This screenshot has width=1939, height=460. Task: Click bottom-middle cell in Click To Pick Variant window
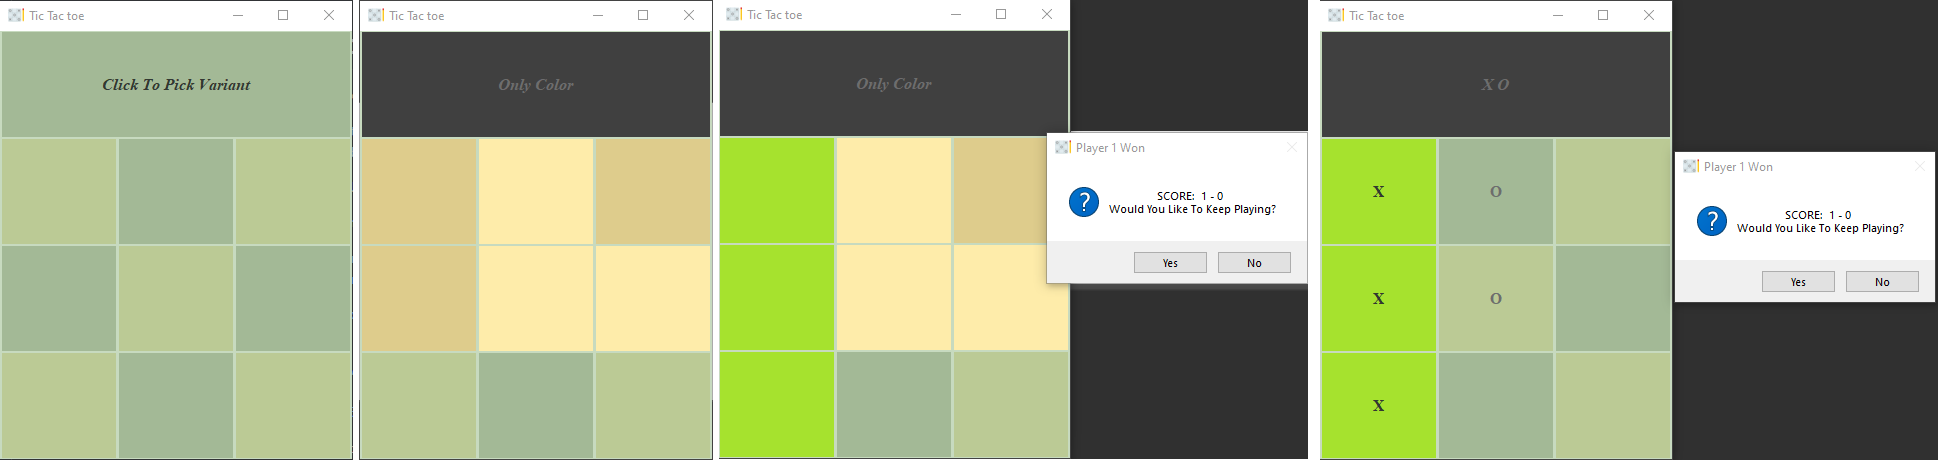coord(176,405)
